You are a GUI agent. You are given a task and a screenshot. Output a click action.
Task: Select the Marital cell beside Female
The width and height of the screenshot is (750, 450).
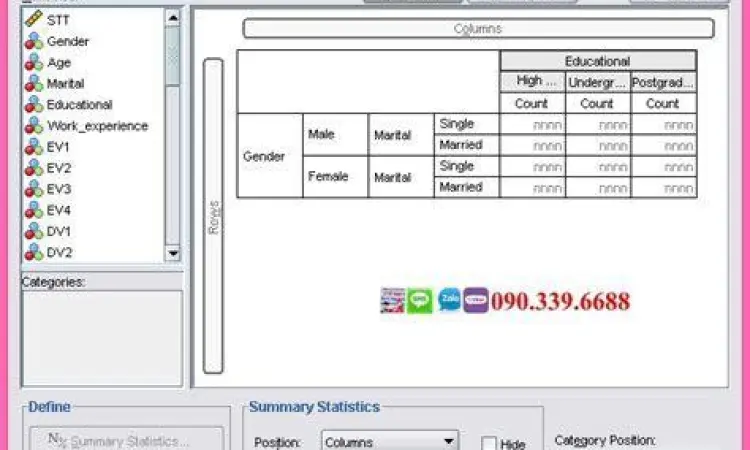(401, 177)
